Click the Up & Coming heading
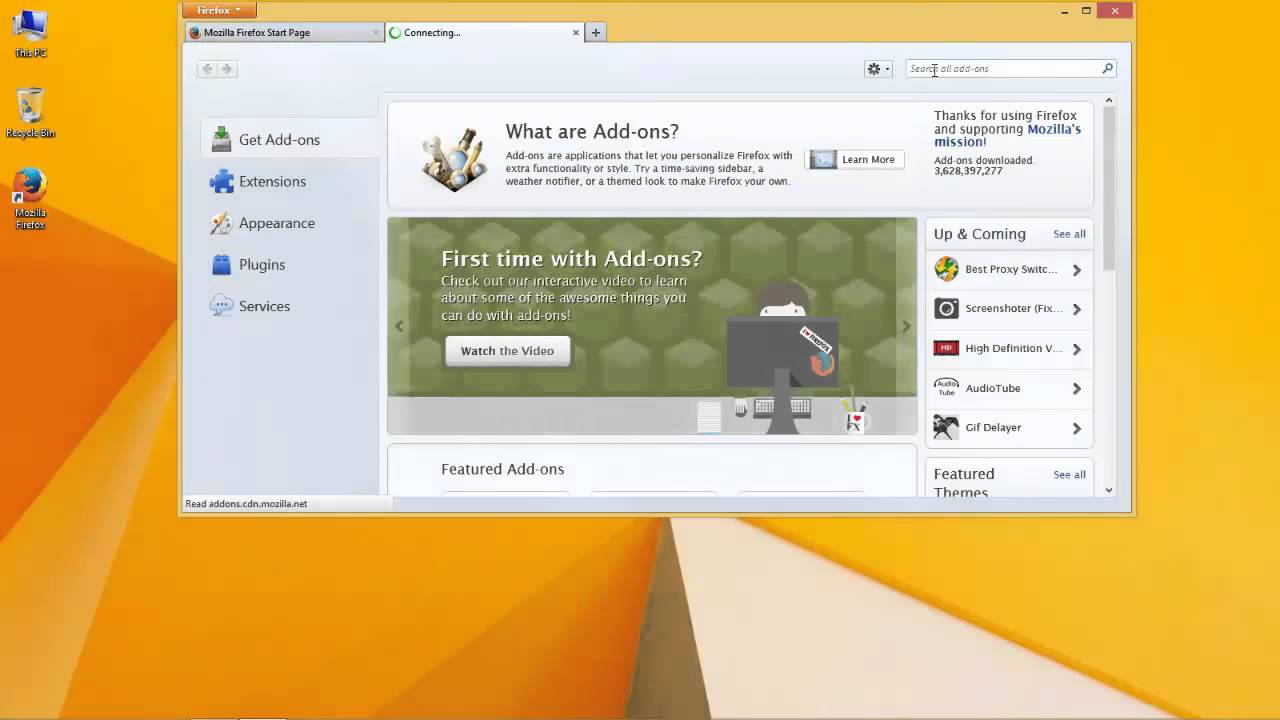The width and height of the screenshot is (1280, 720). (980, 234)
